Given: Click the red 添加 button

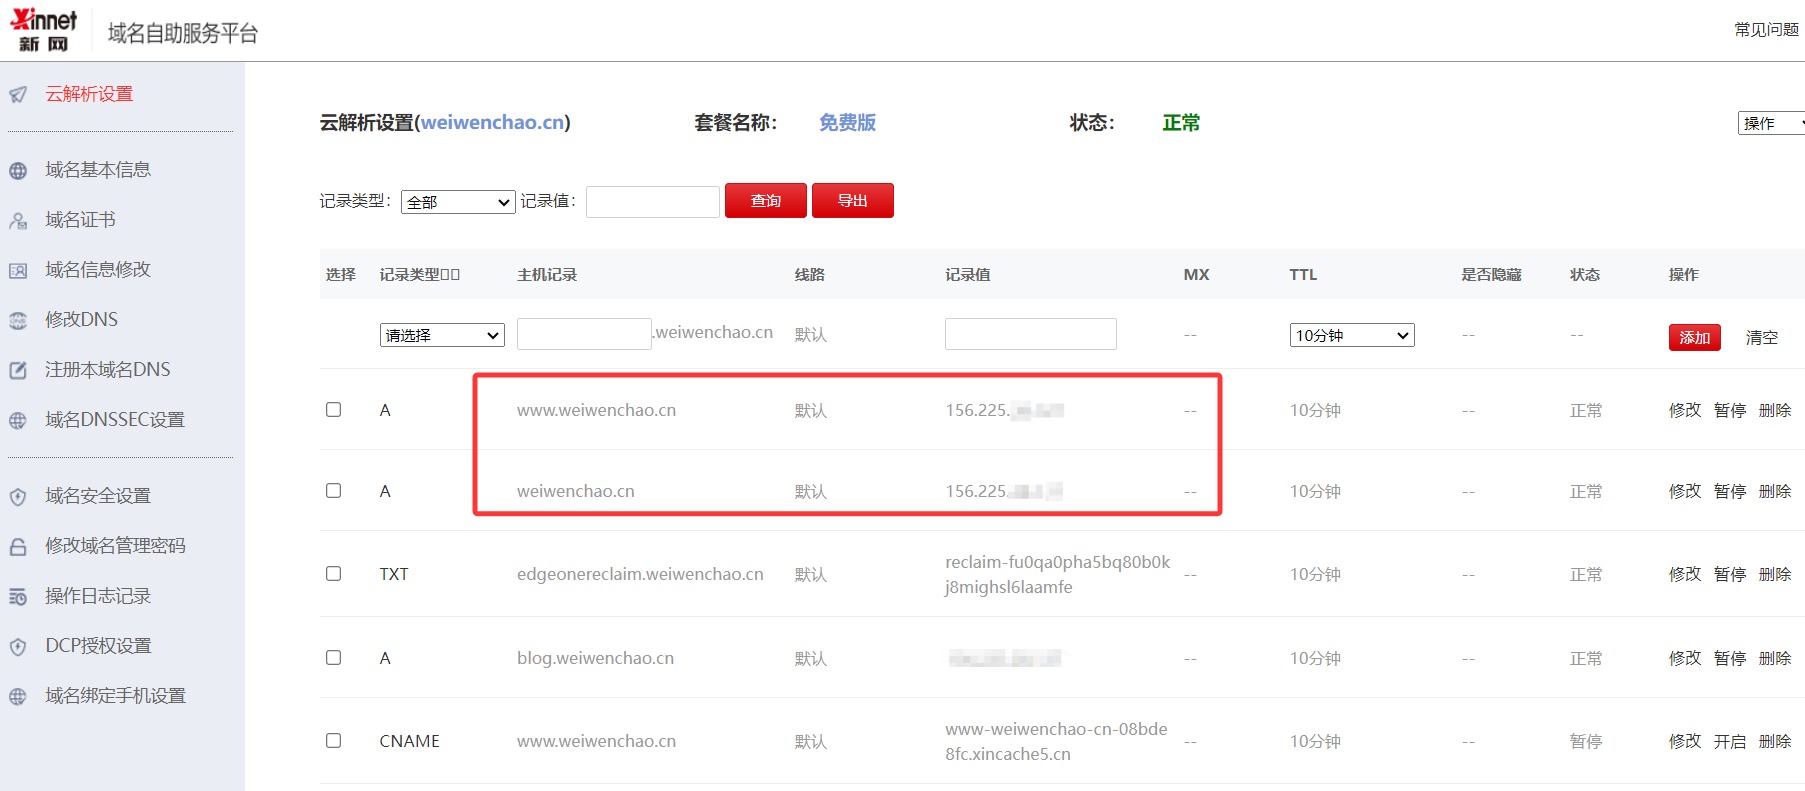Looking at the screenshot, I should pos(1695,337).
